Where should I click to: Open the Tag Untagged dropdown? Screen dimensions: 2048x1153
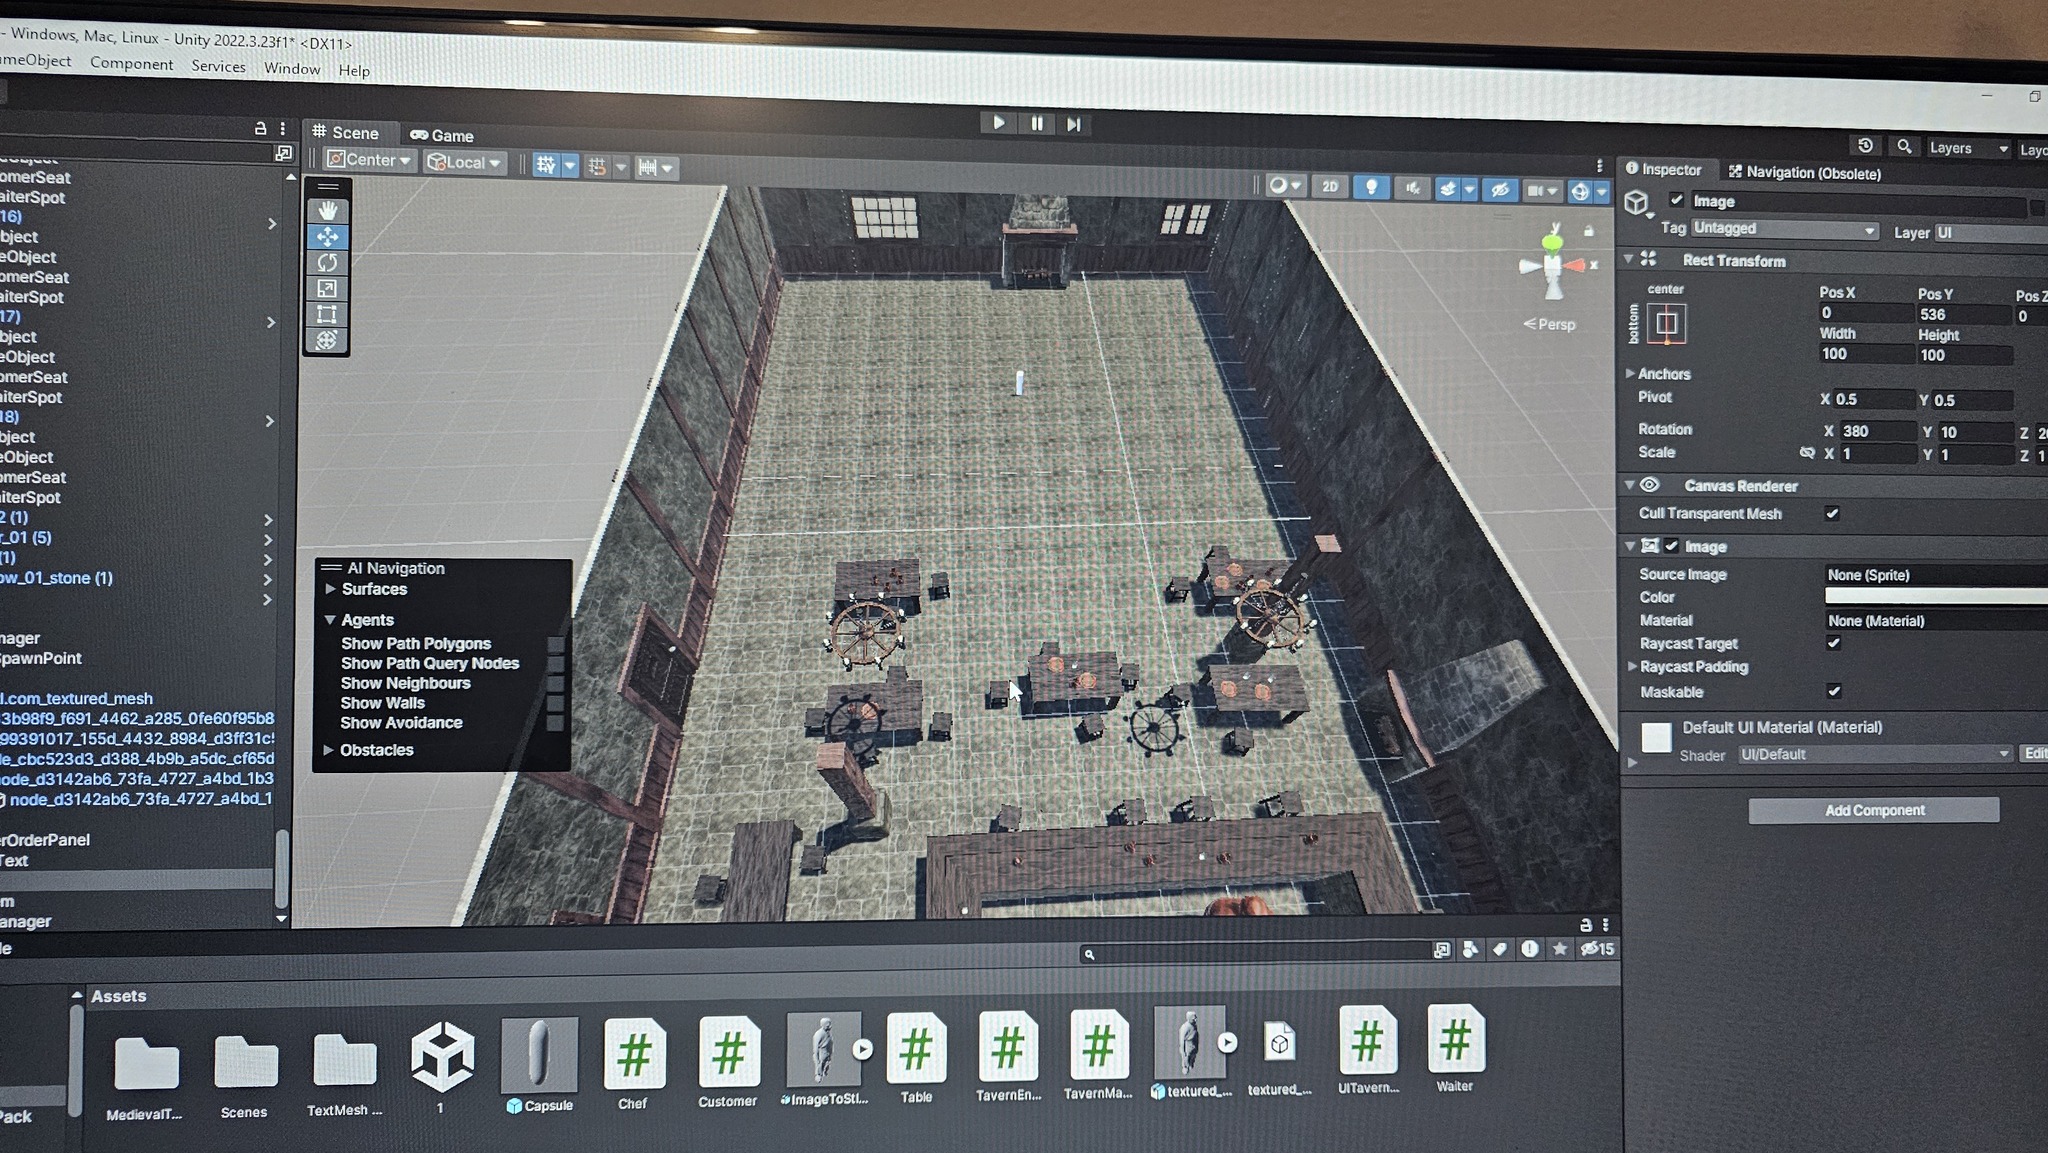coord(1783,229)
